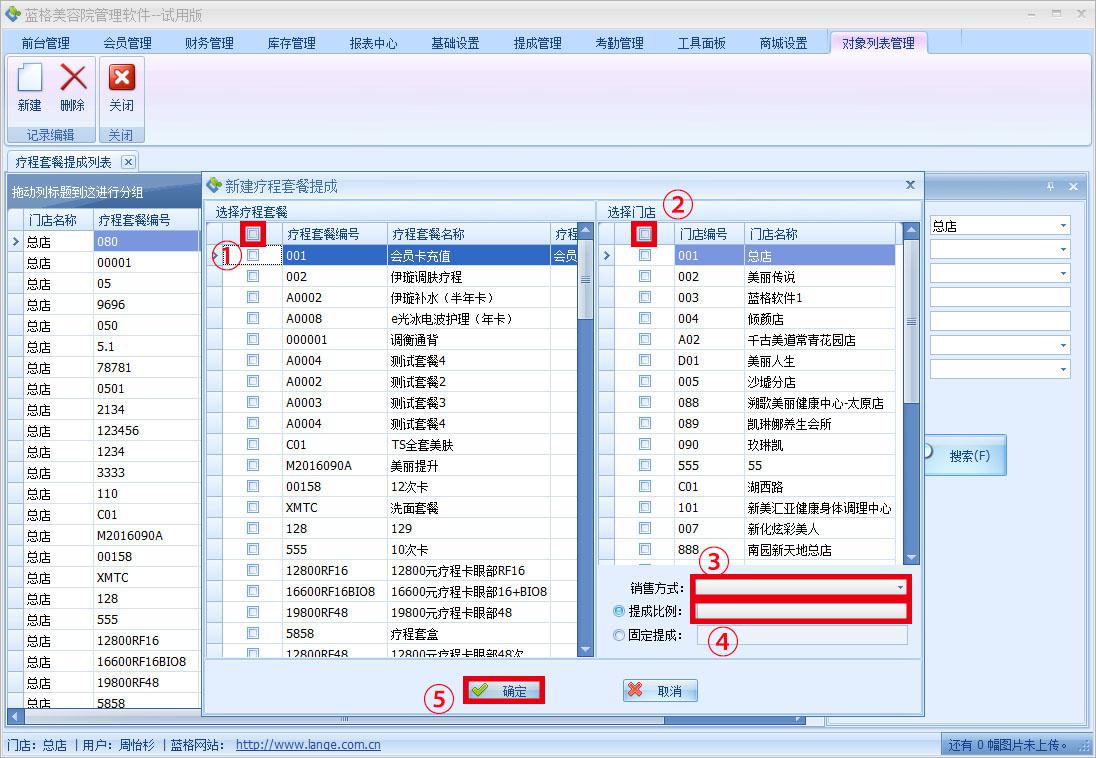Click scroll-up arrow of package list scrollbar
The height and width of the screenshot is (758, 1096).
coord(586,230)
